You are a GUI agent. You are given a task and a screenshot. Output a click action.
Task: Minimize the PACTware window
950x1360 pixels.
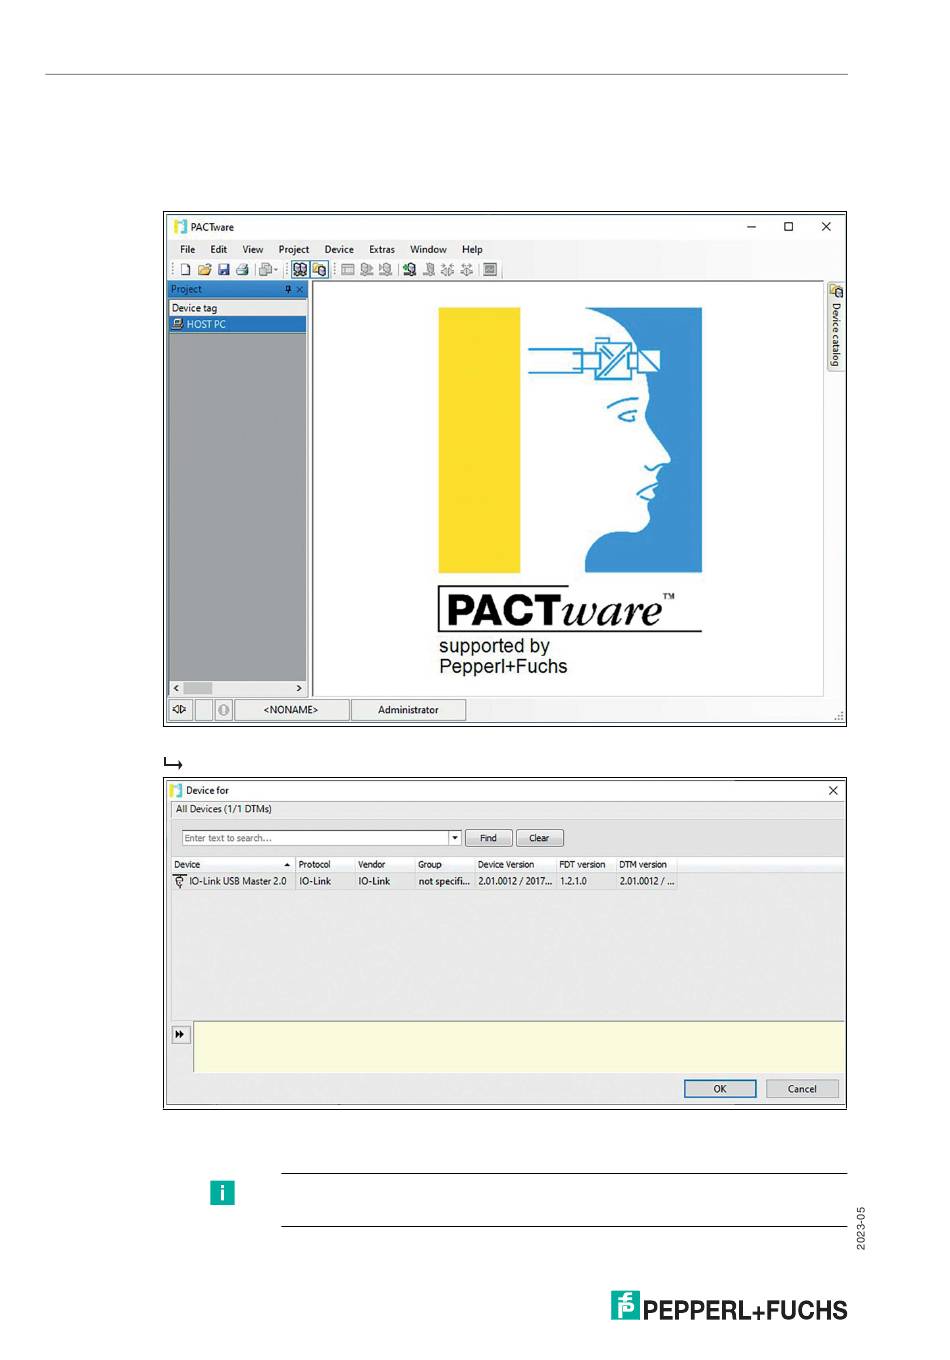point(751,227)
